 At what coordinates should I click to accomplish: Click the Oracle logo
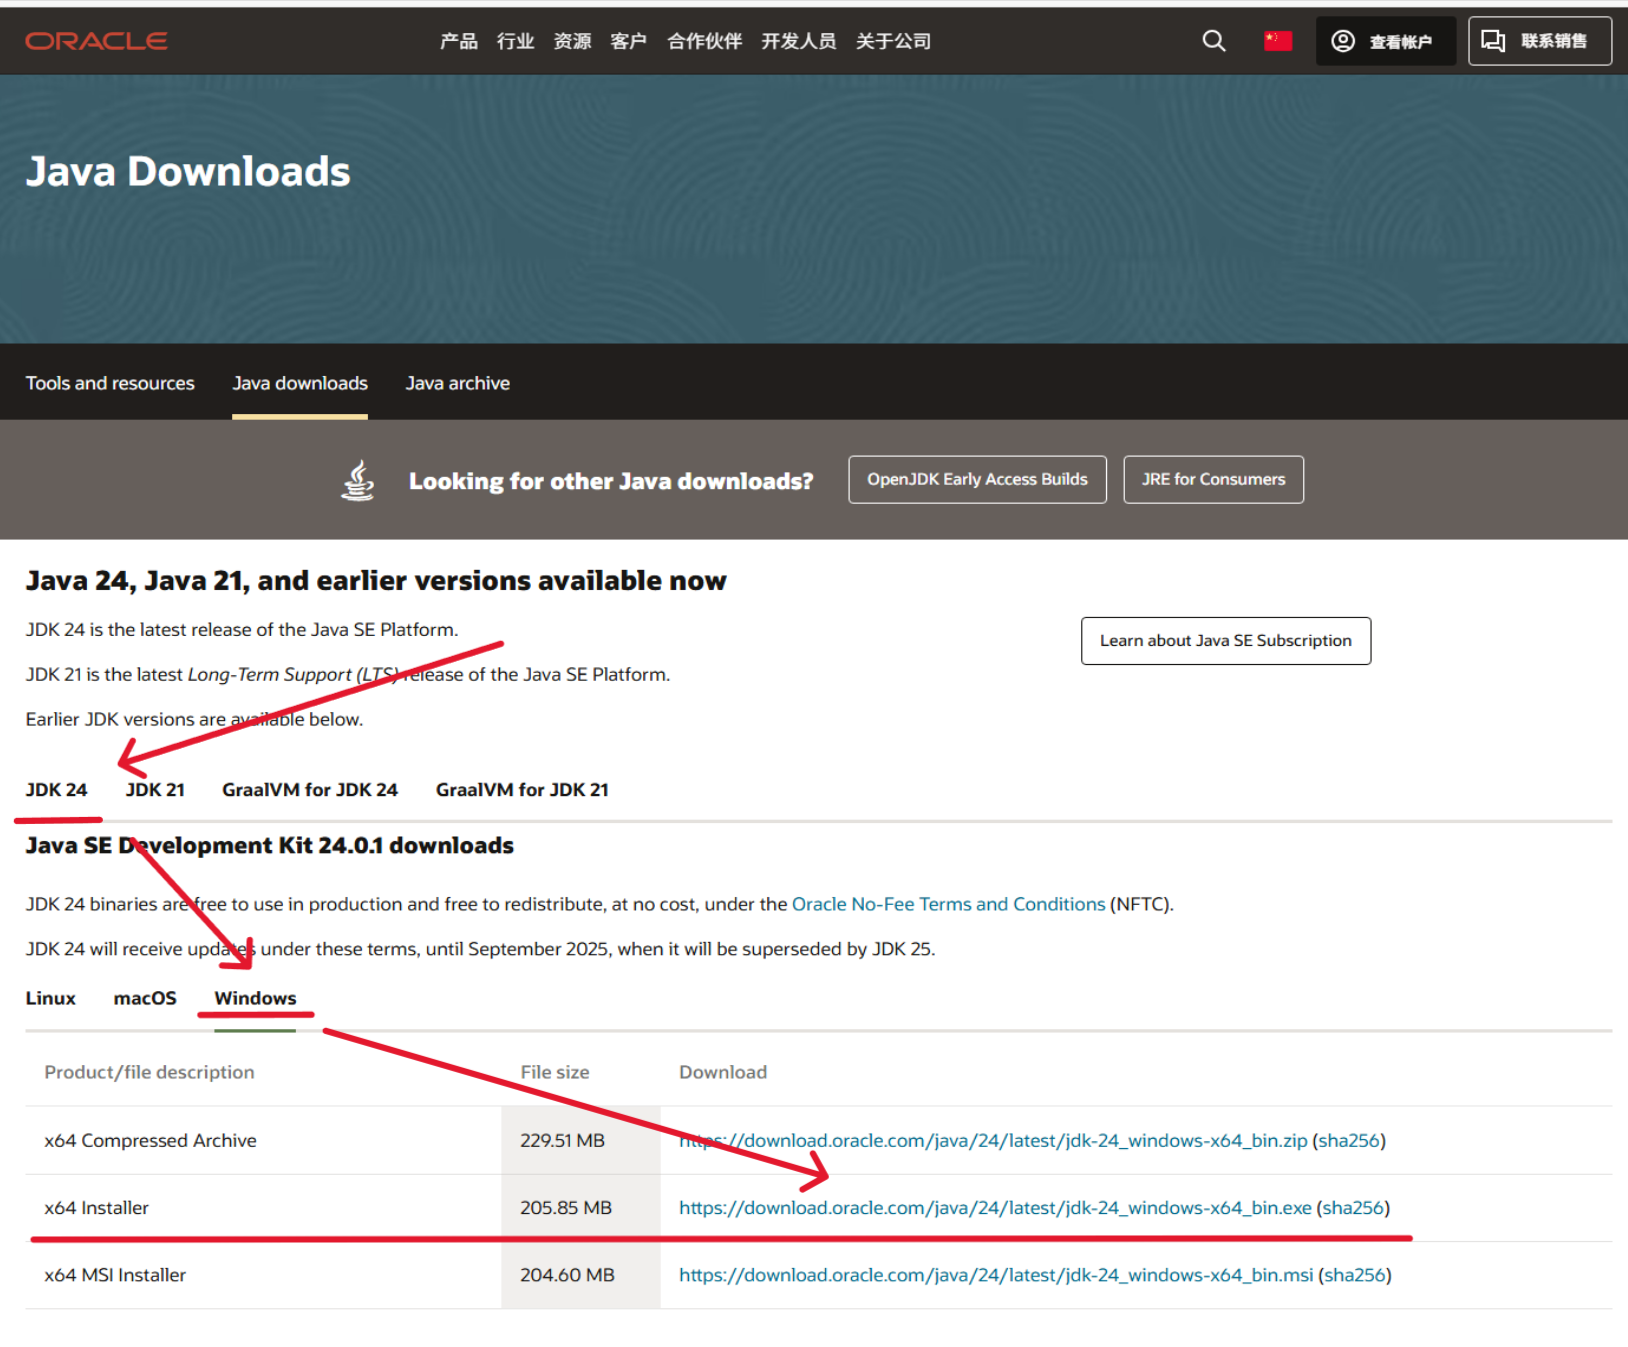(x=96, y=40)
